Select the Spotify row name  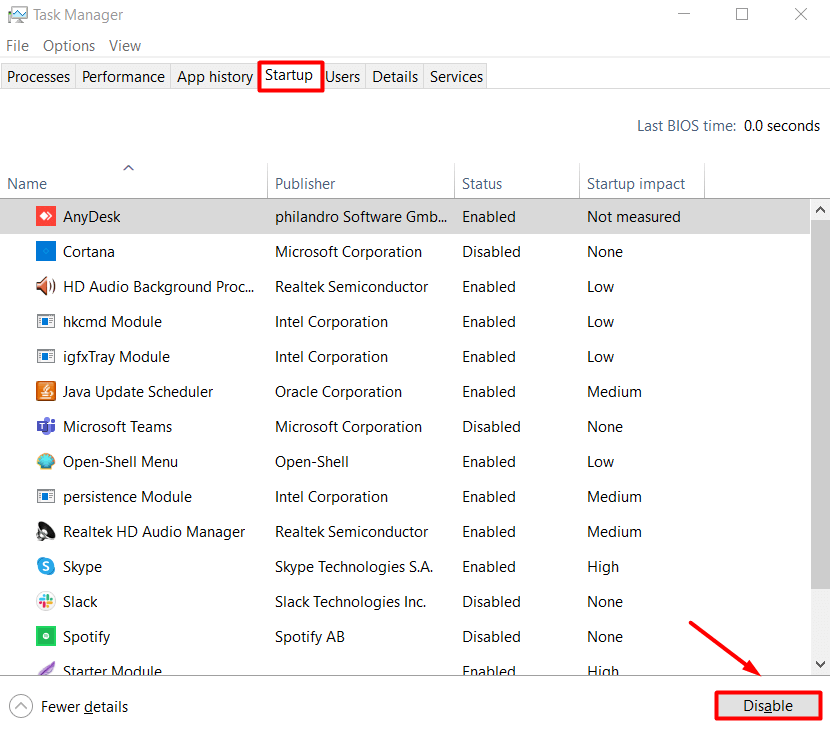coord(86,636)
